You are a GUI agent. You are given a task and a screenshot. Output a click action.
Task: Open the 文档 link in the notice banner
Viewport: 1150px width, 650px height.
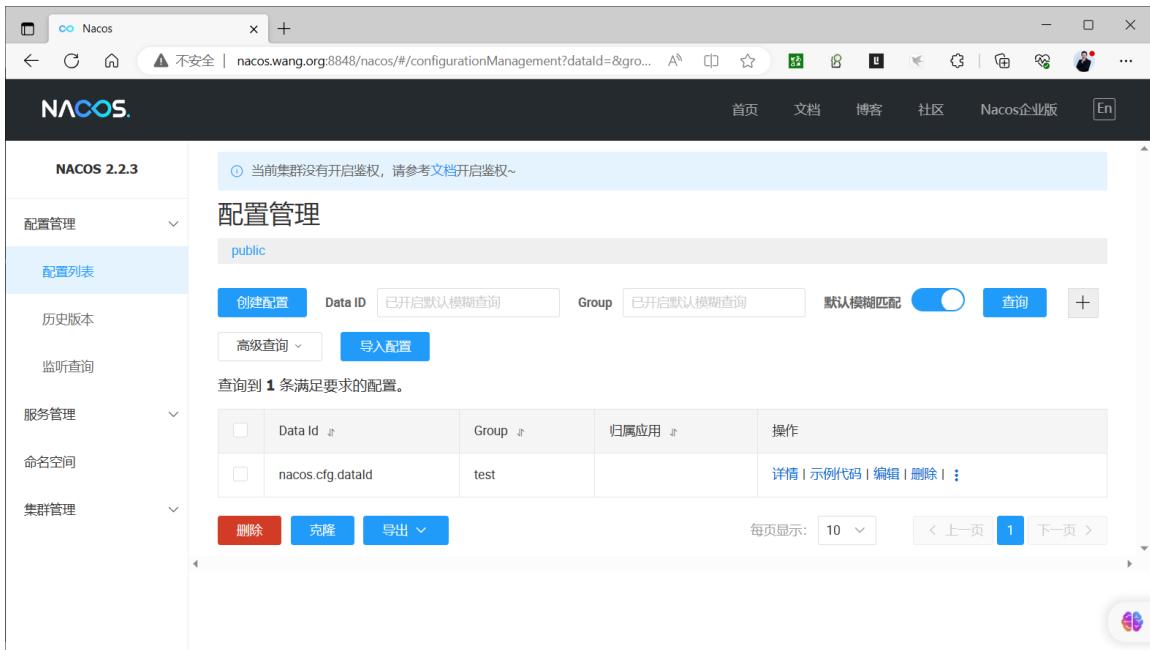pos(443,171)
